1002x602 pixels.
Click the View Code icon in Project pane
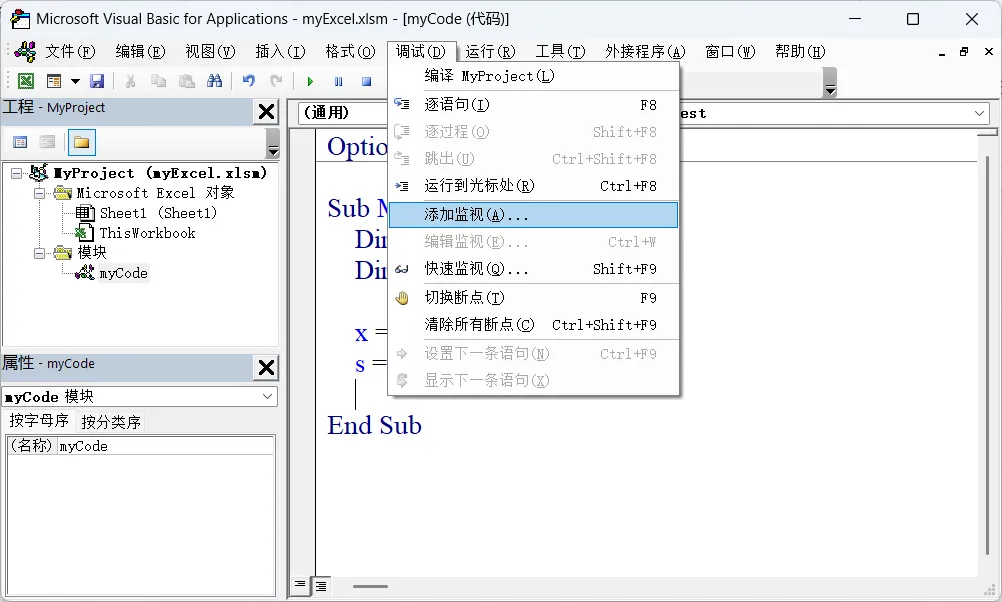(x=20, y=143)
